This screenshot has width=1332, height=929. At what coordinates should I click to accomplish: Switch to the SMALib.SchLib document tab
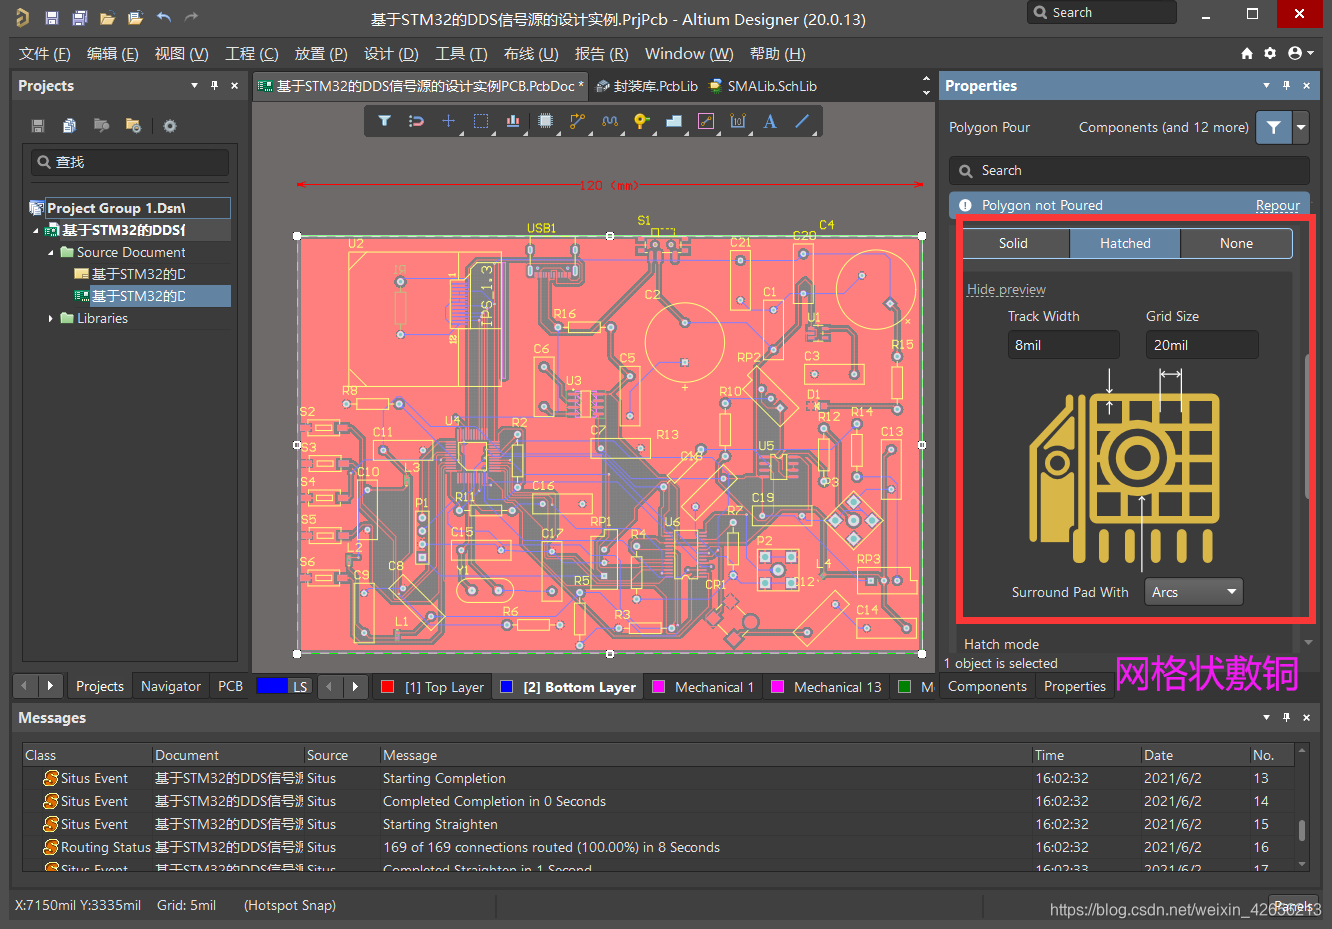pyautogui.click(x=763, y=86)
